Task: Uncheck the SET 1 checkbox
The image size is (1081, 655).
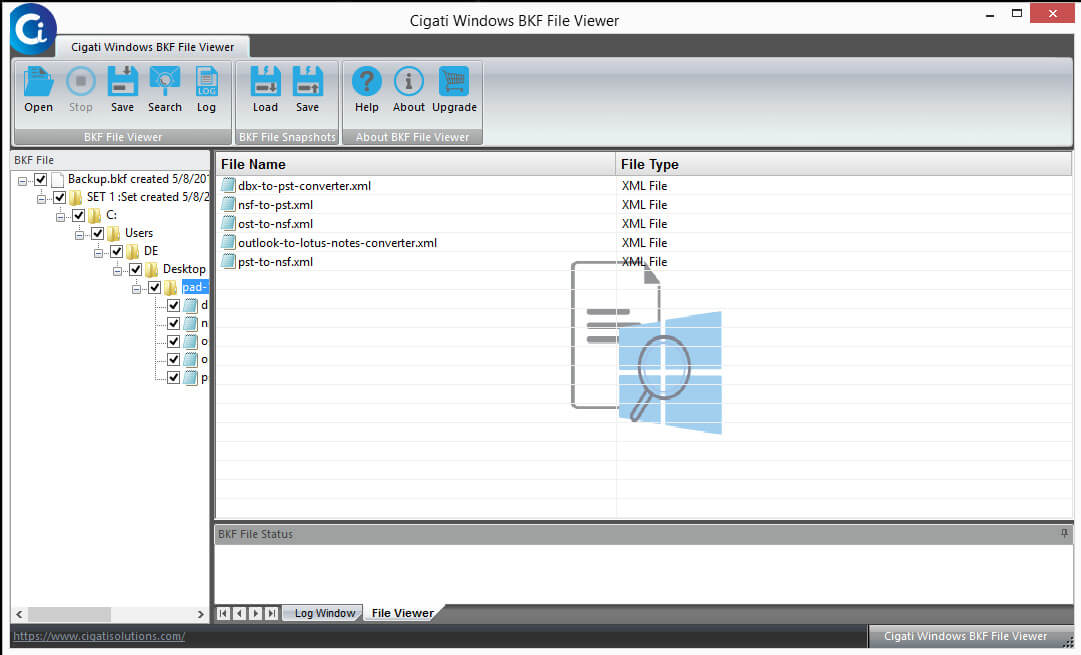Action: coord(59,197)
